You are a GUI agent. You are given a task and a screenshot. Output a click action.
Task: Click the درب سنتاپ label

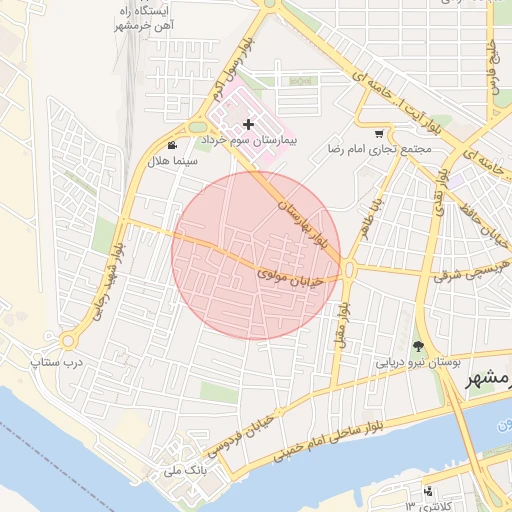(x=57, y=362)
